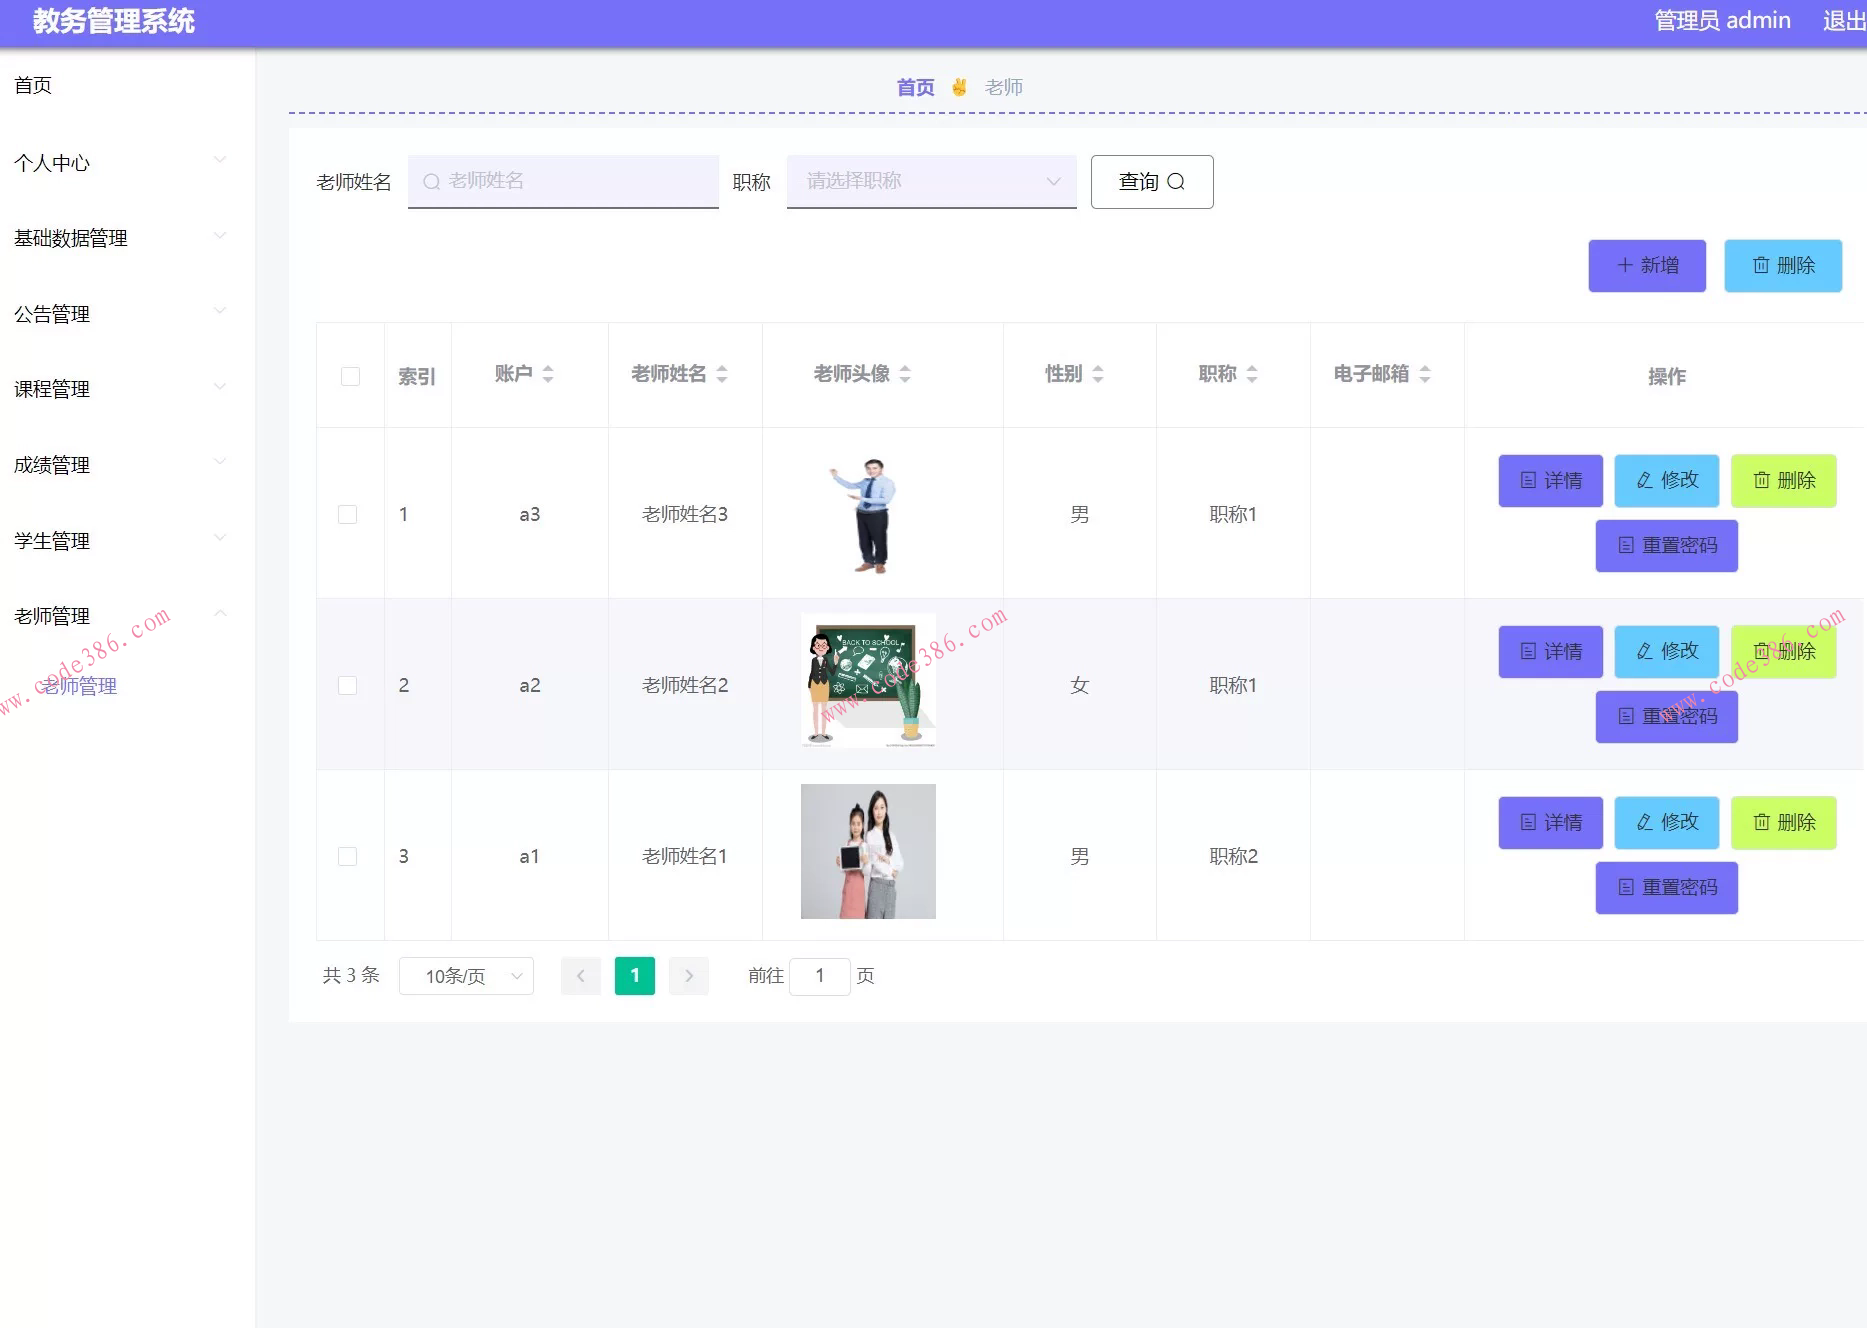
Task: Click 重置密码 for teacher 老师姓名2
Action: [x=1666, y=716]
